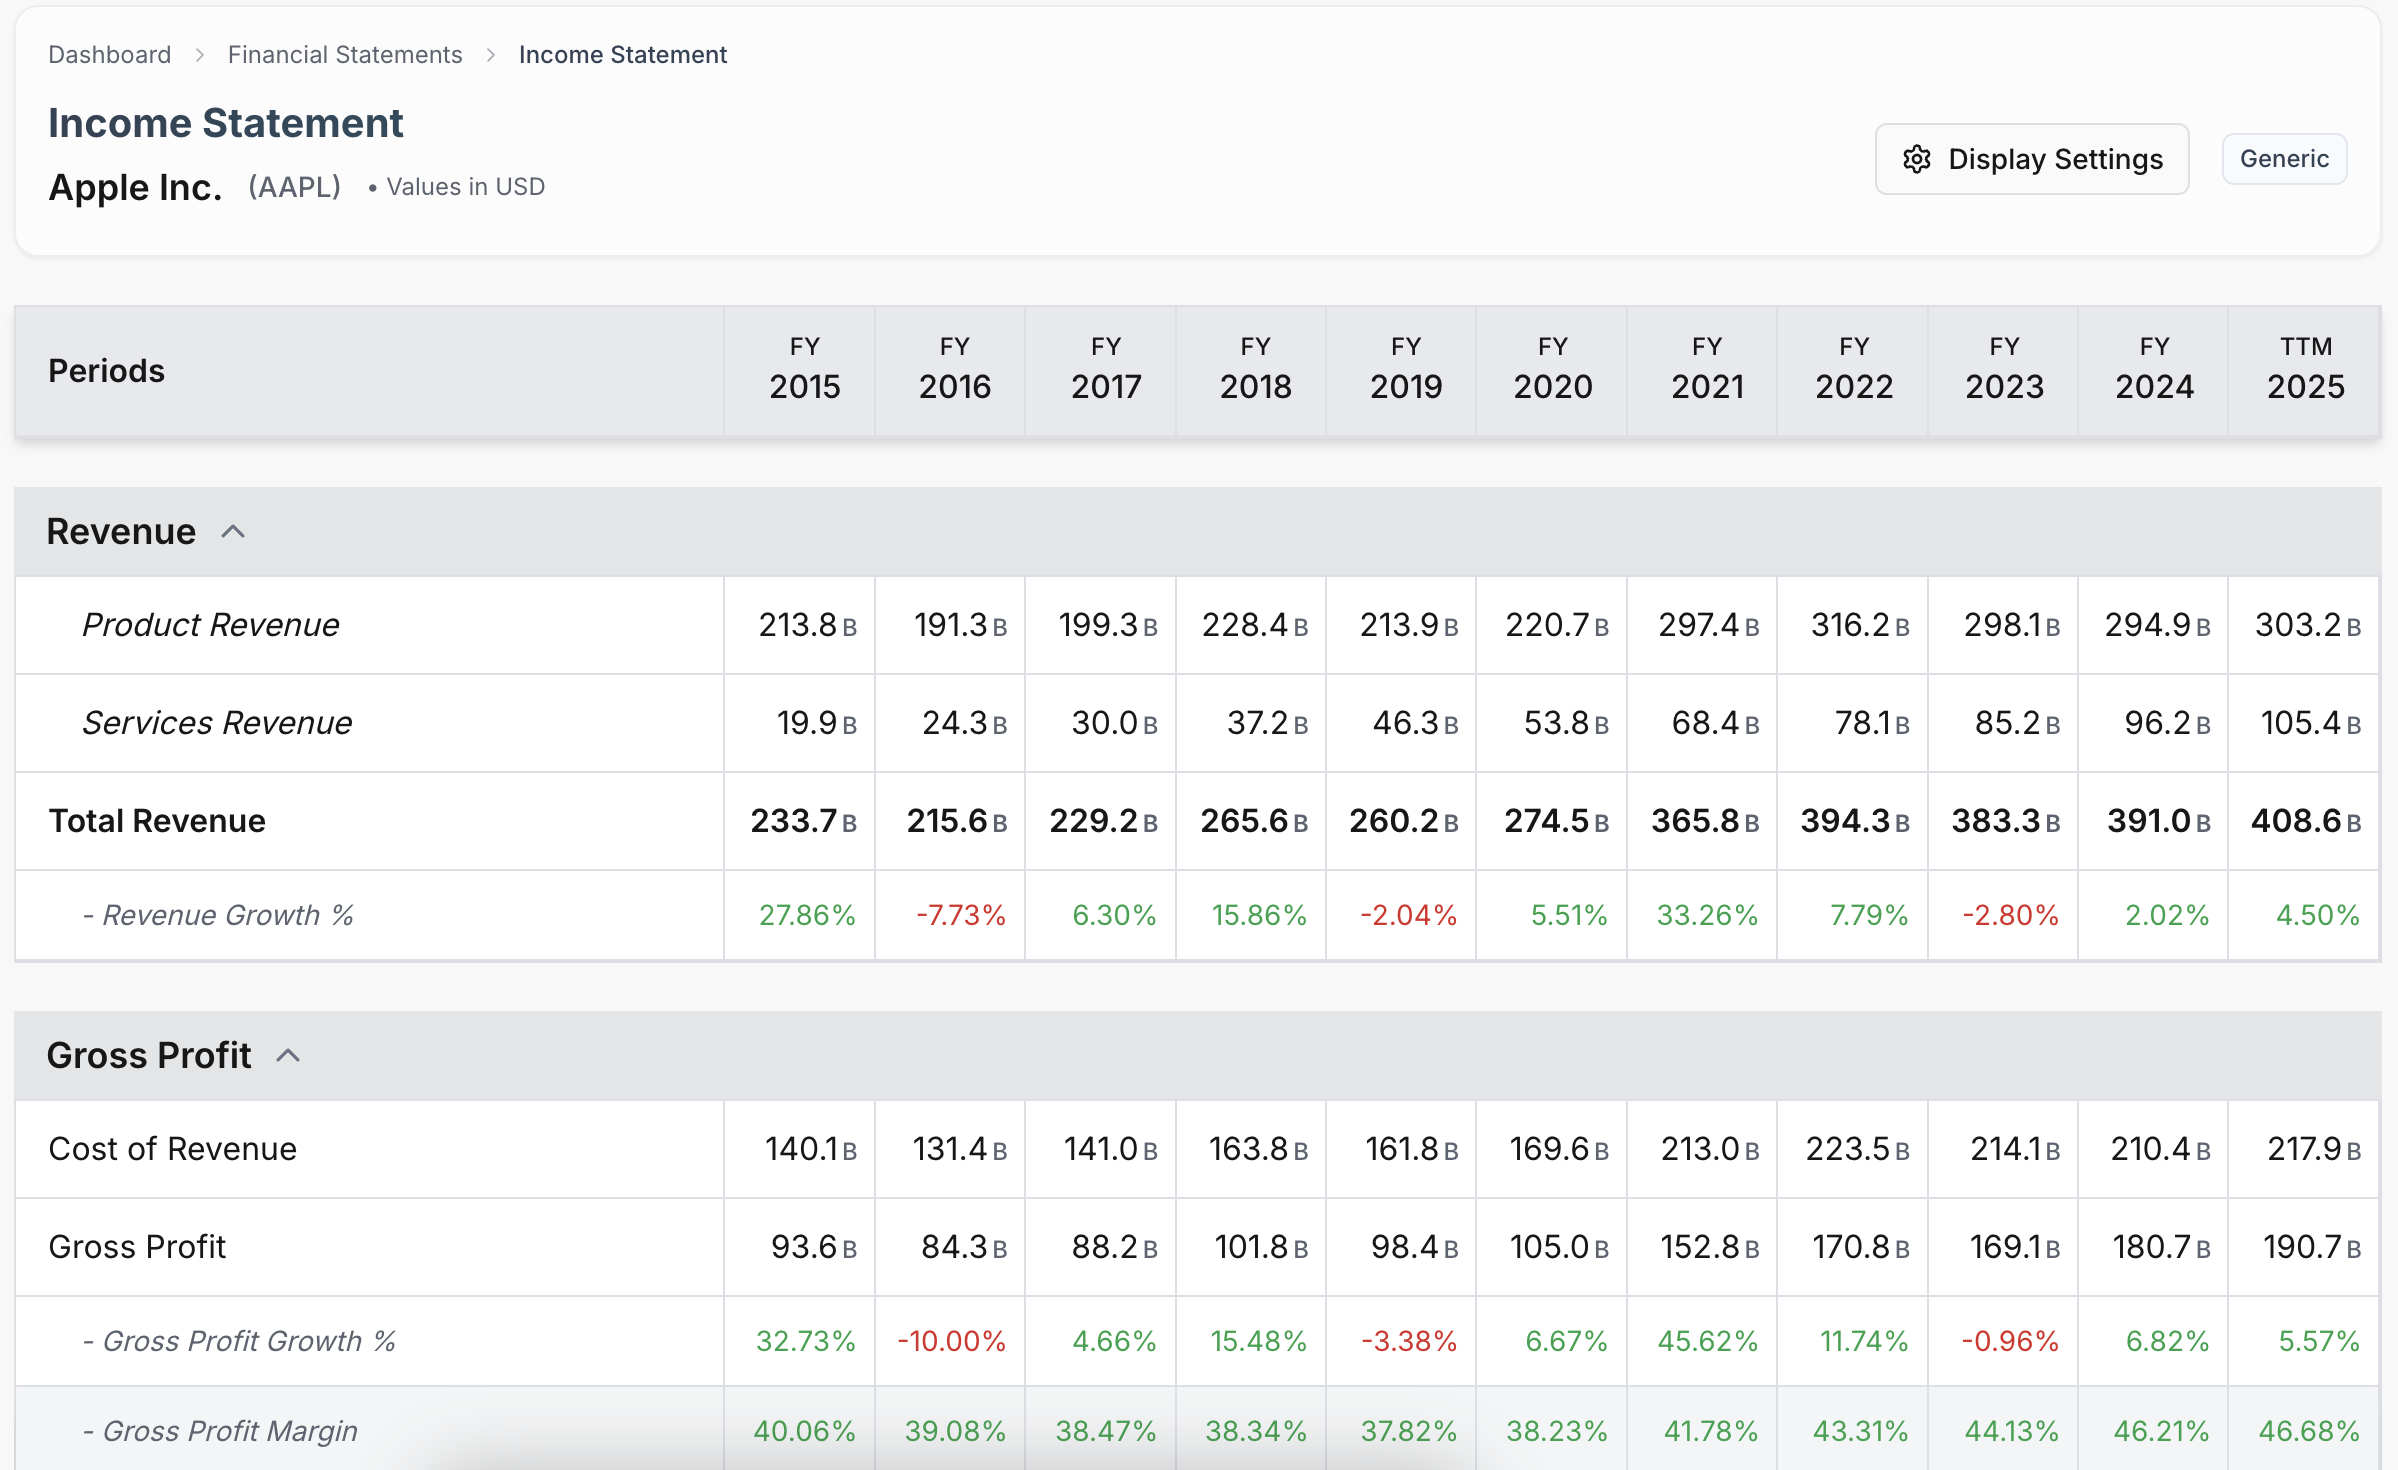This screenshot has height=1470, width=2398.
Task: Open Financial Statements from breadcrumb
Action: point(344,55)
